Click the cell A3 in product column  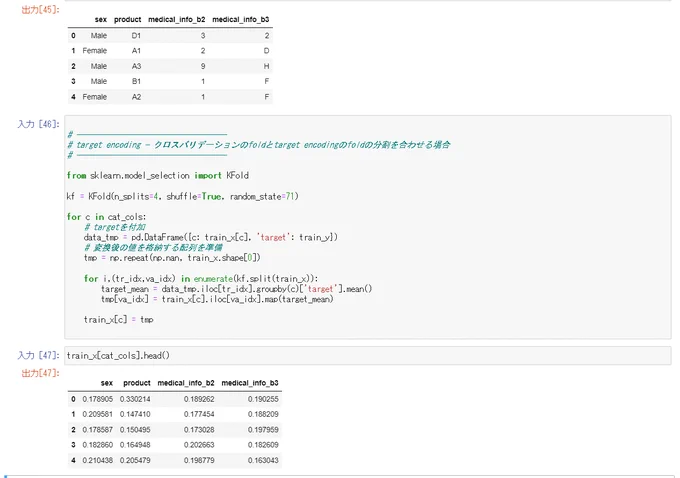coord(136,66)
